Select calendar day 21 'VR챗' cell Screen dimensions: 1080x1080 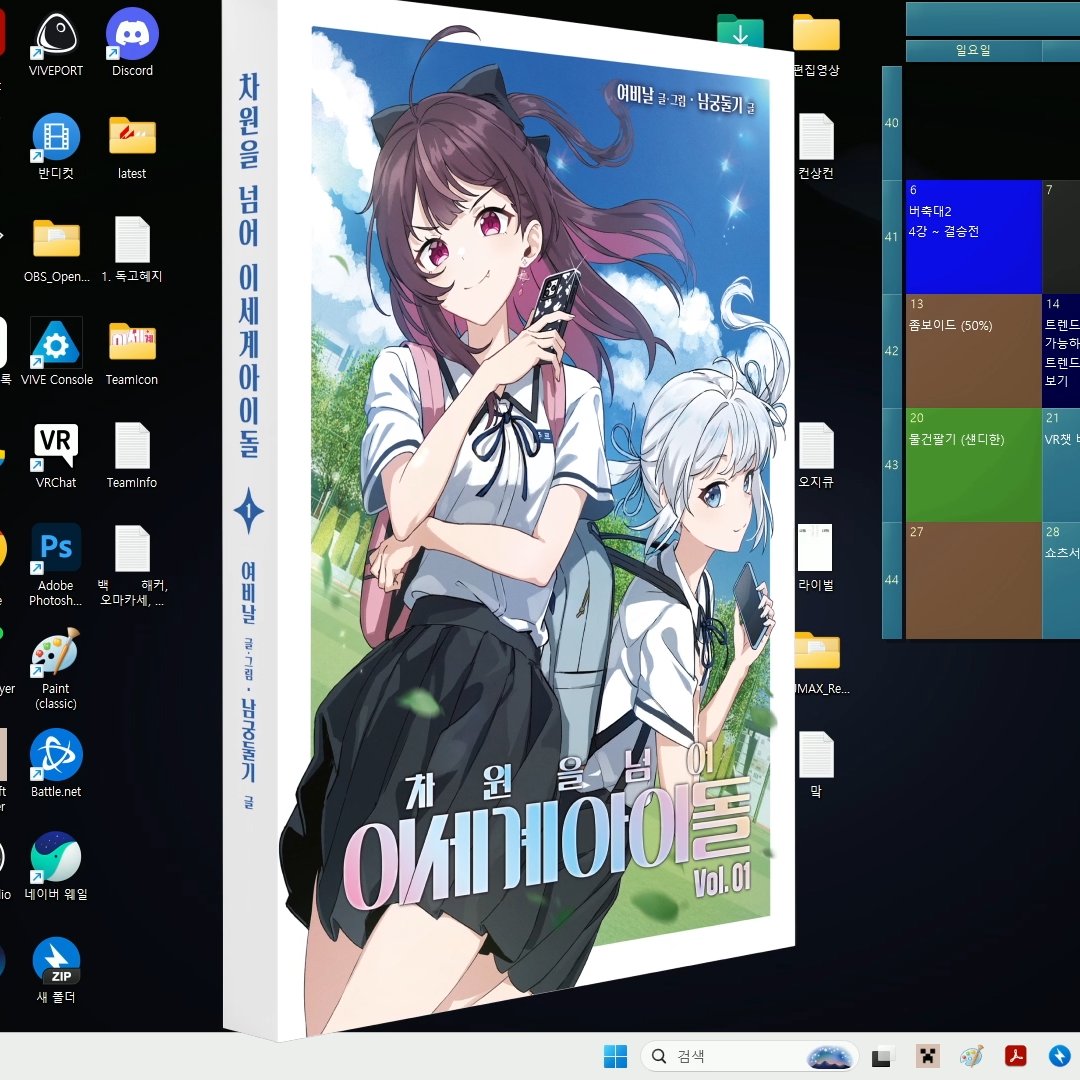click(1061, 465)
